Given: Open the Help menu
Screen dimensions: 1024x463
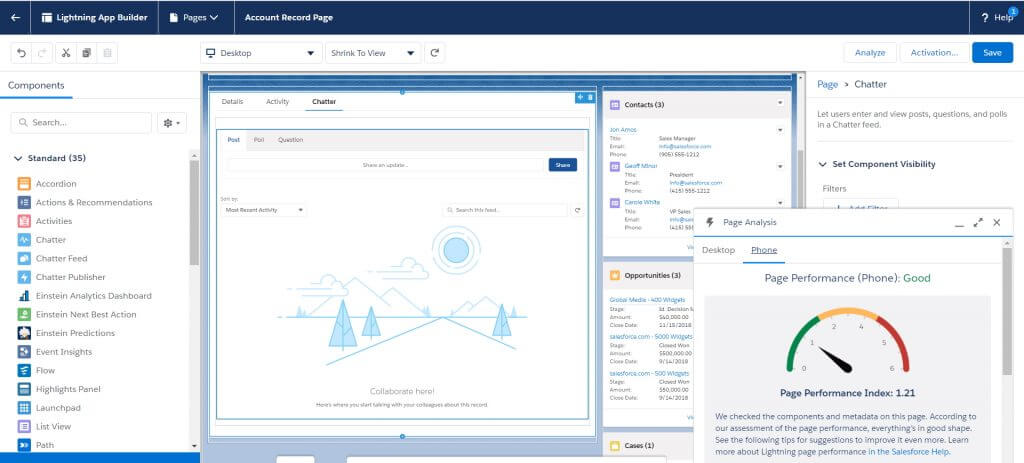Looking at the screenshot, I should (x=998, y=18).
